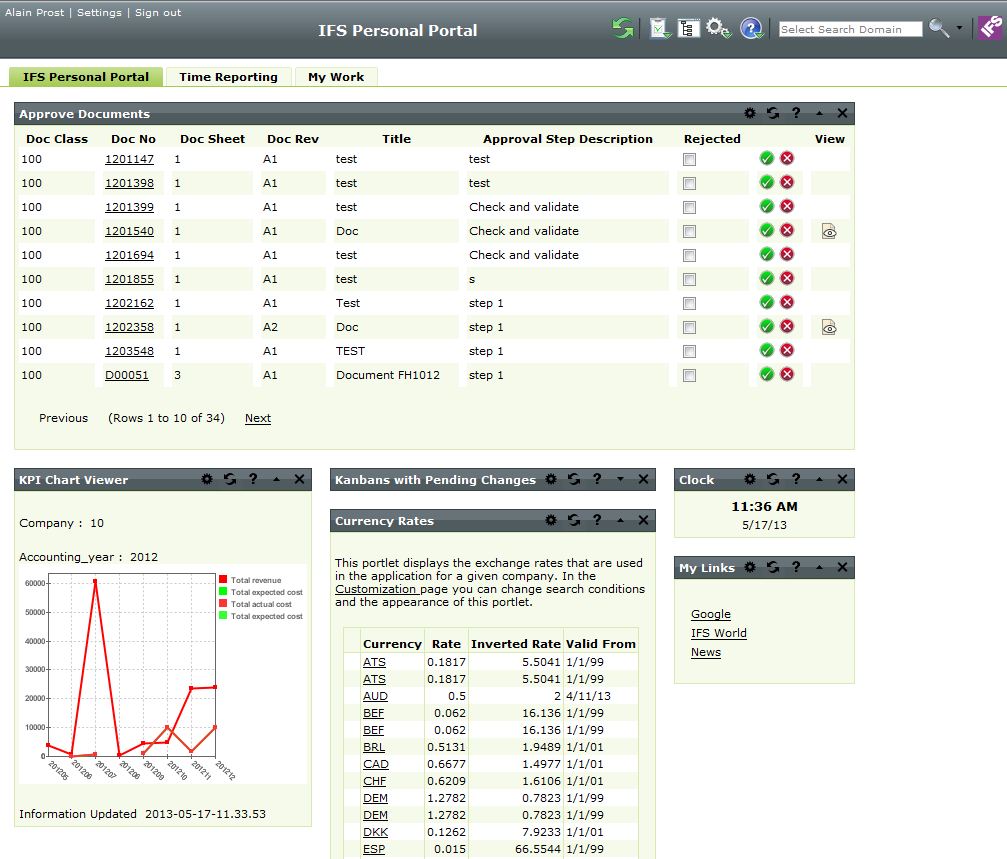Click the Select Search Domain field
Screen dimensions: 1007x859
[850, 30]
